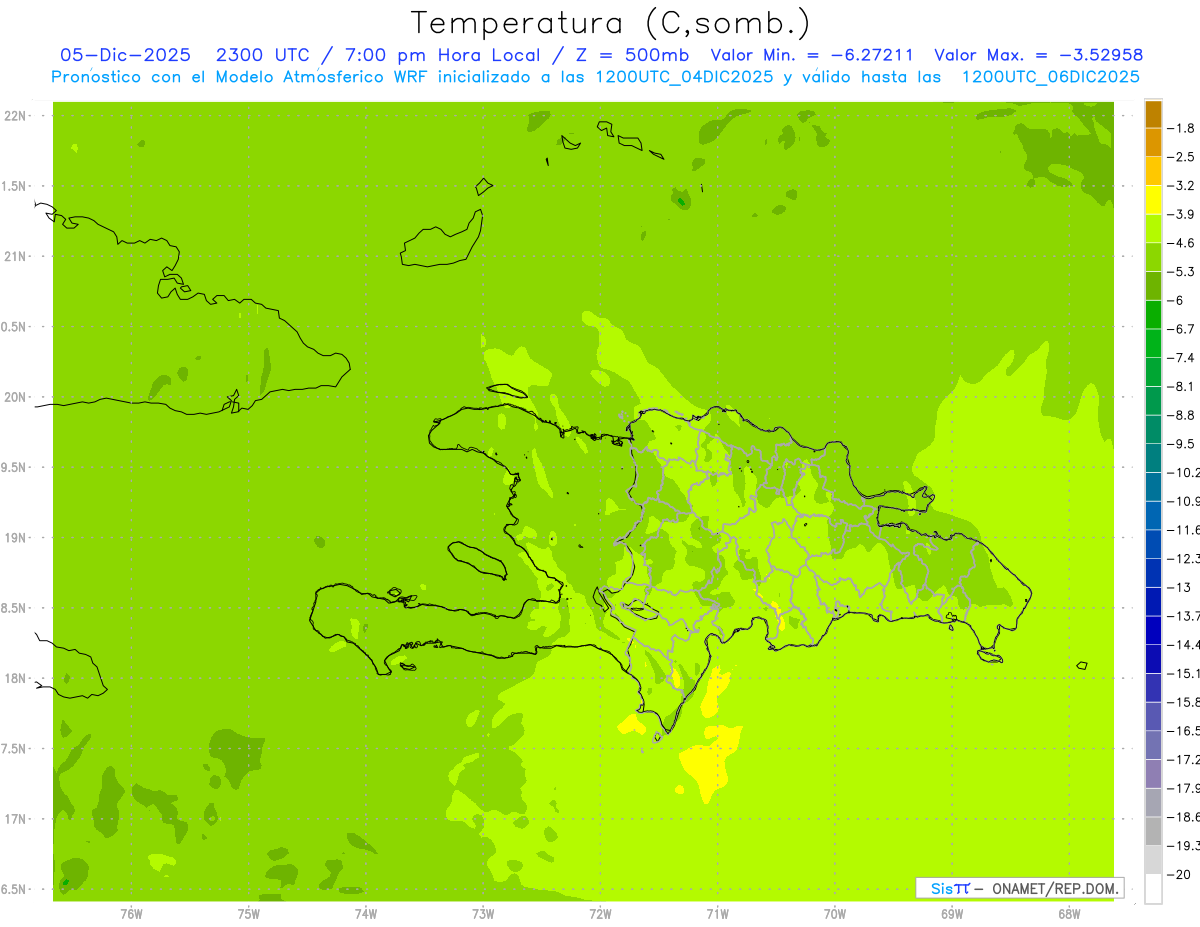Click the '17N' latitude tick label

click(14, 819)
